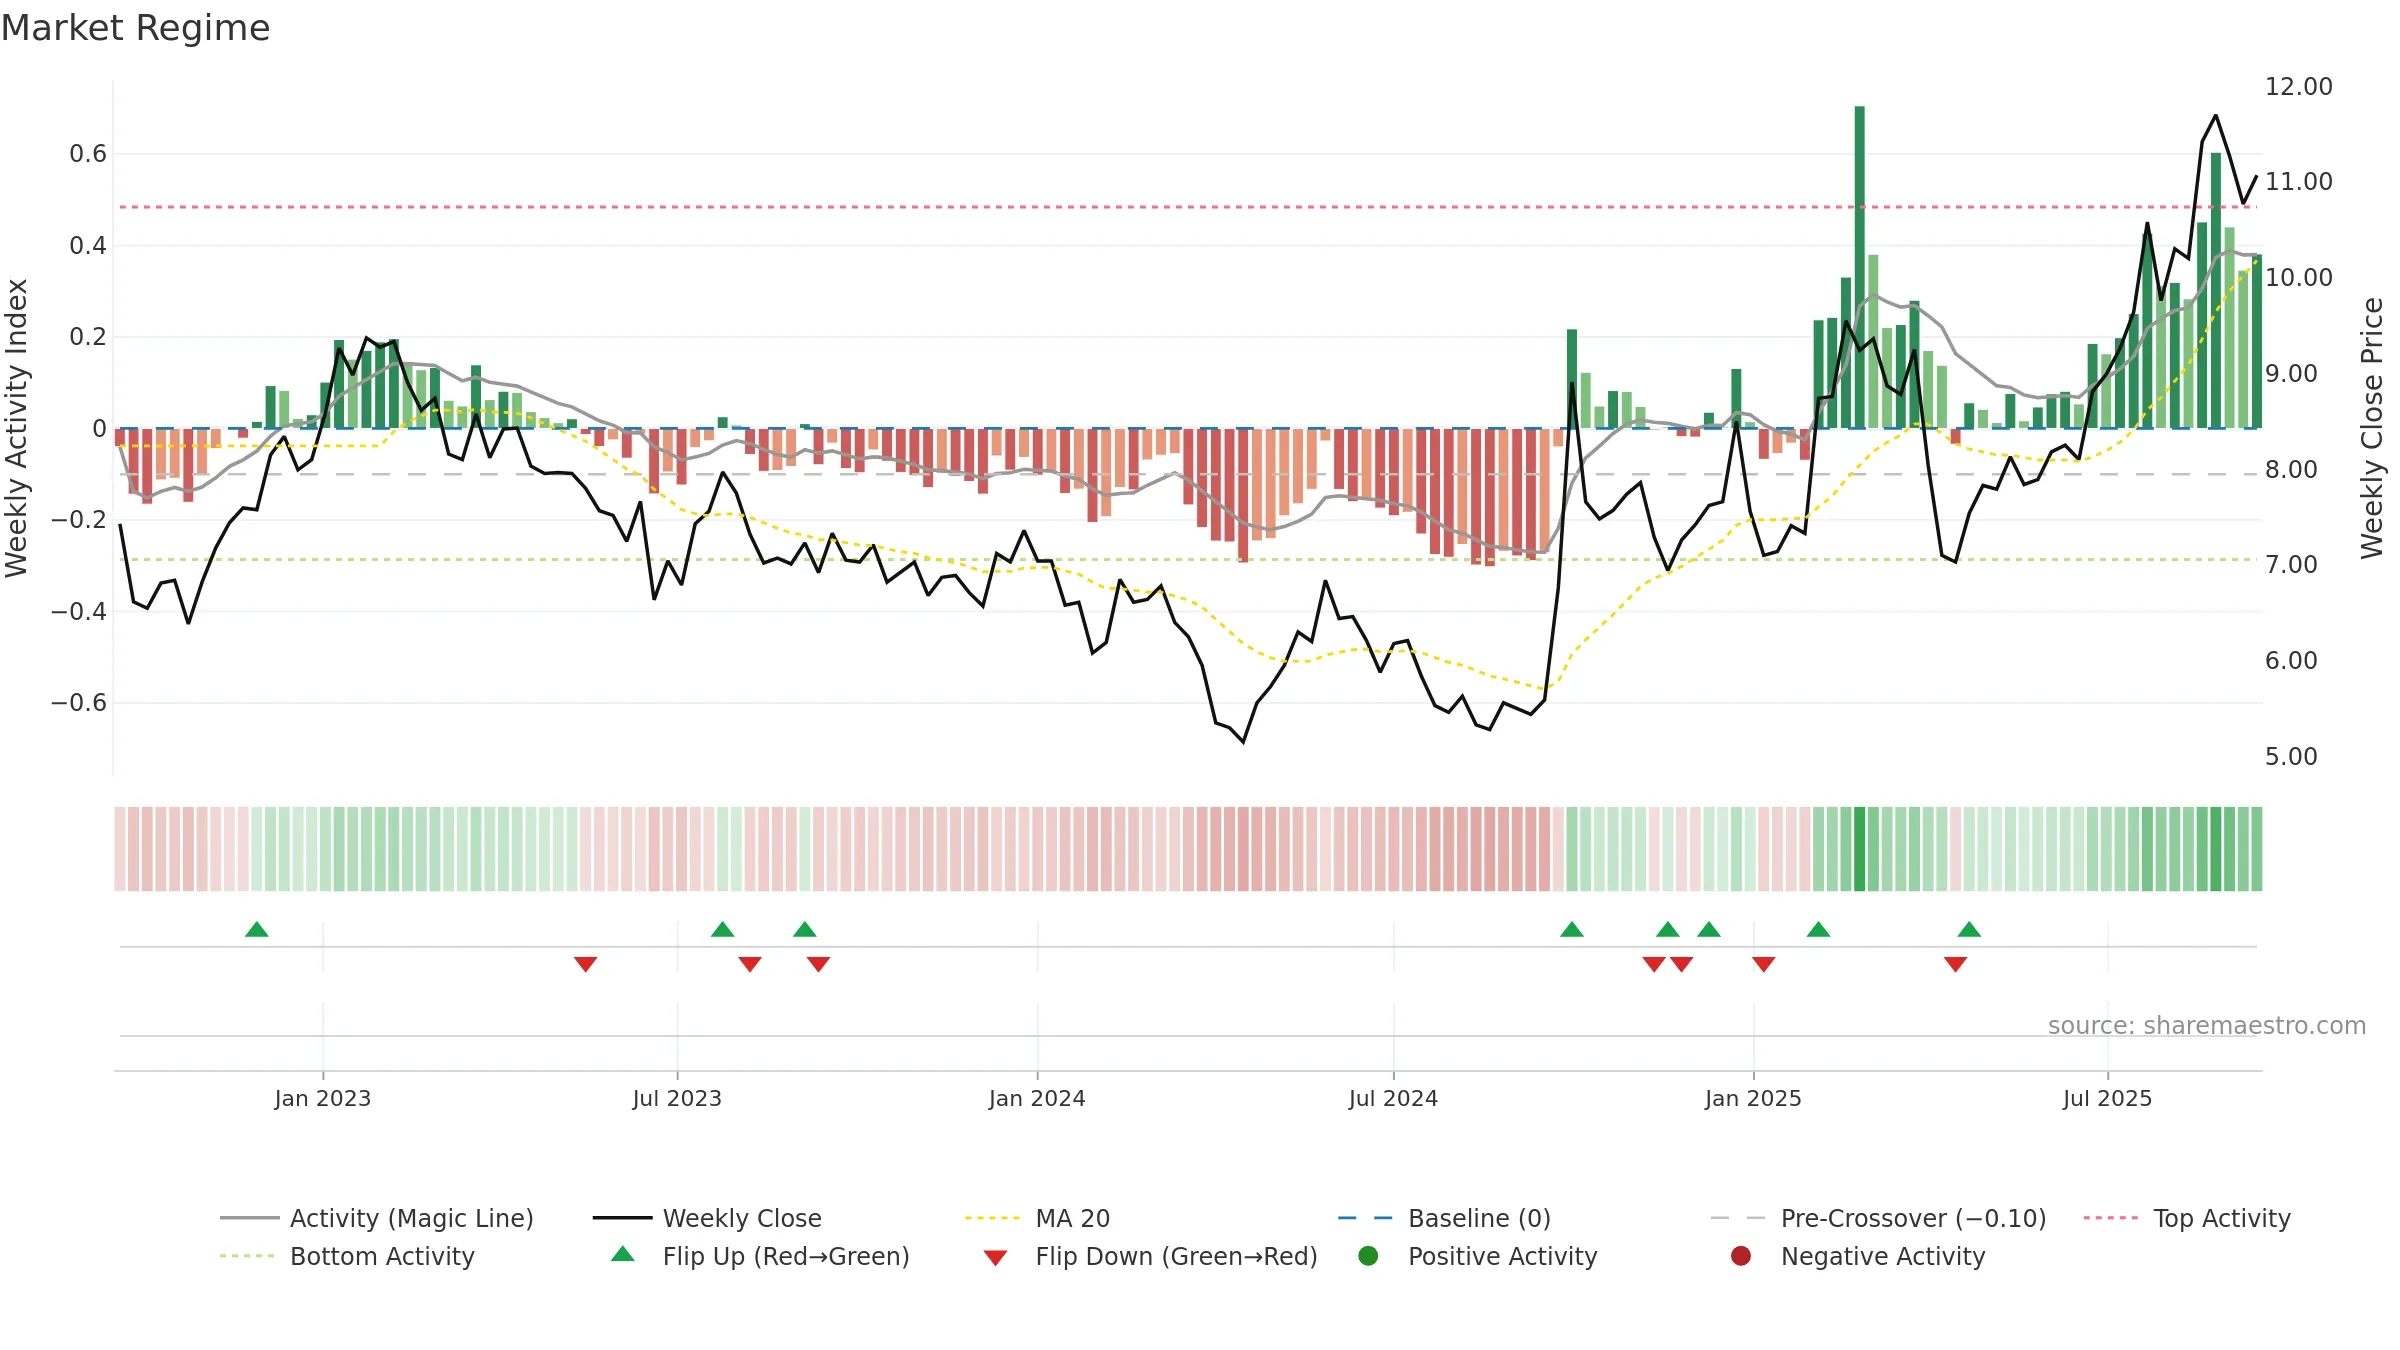Click the Jan 2025 axis label
Screen dimensions: 2400x1350
(1753, 1098)
